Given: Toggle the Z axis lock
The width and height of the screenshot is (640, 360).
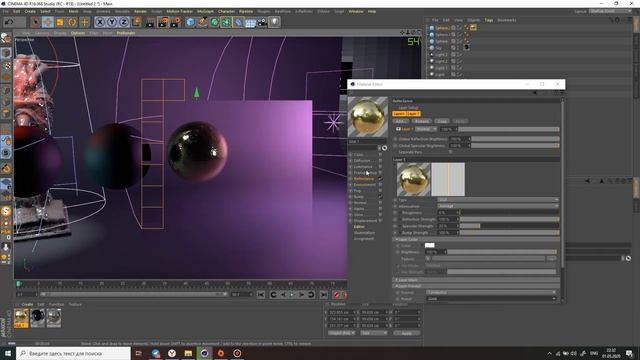Looking at the screenshot, I should click(x=124, y=22).
